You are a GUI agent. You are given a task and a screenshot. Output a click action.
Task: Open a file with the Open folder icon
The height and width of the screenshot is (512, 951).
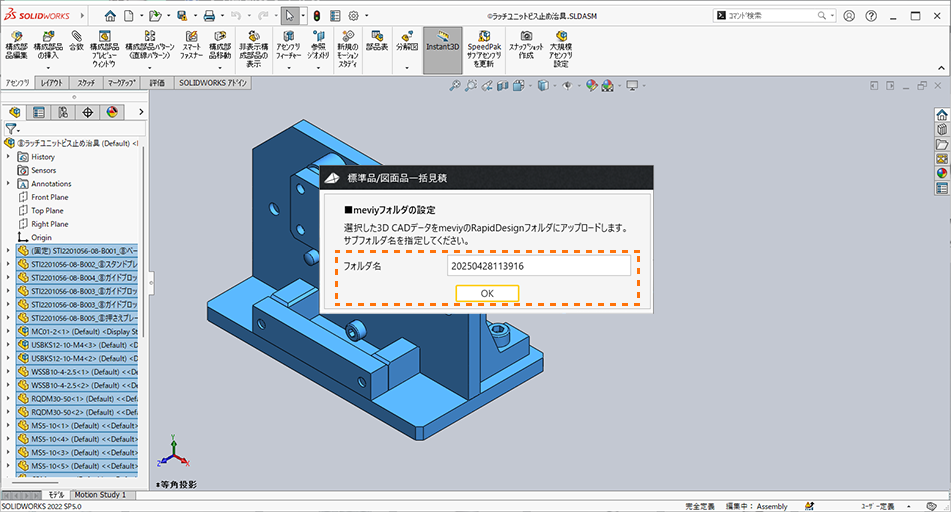pyautogui.click(x=155, y=16)
